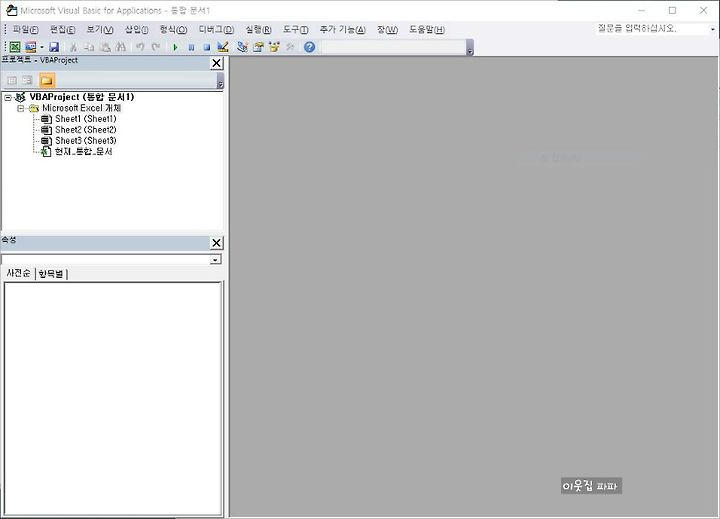Viewport: 720px width, 519px height.
Task: Click the View Code icon in project pane
Action: [x=12, y=80]
